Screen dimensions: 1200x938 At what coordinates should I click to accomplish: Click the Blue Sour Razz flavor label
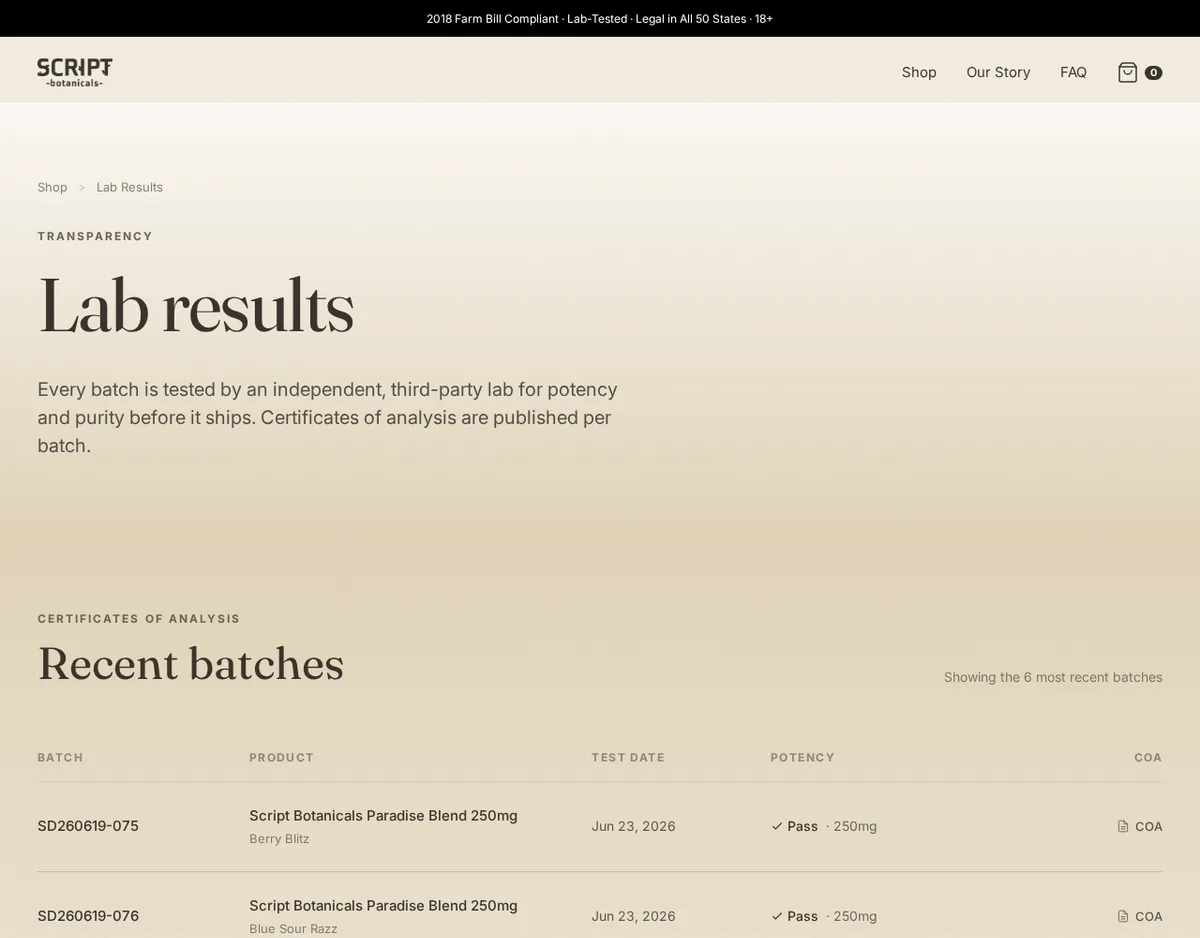point(293,929)
